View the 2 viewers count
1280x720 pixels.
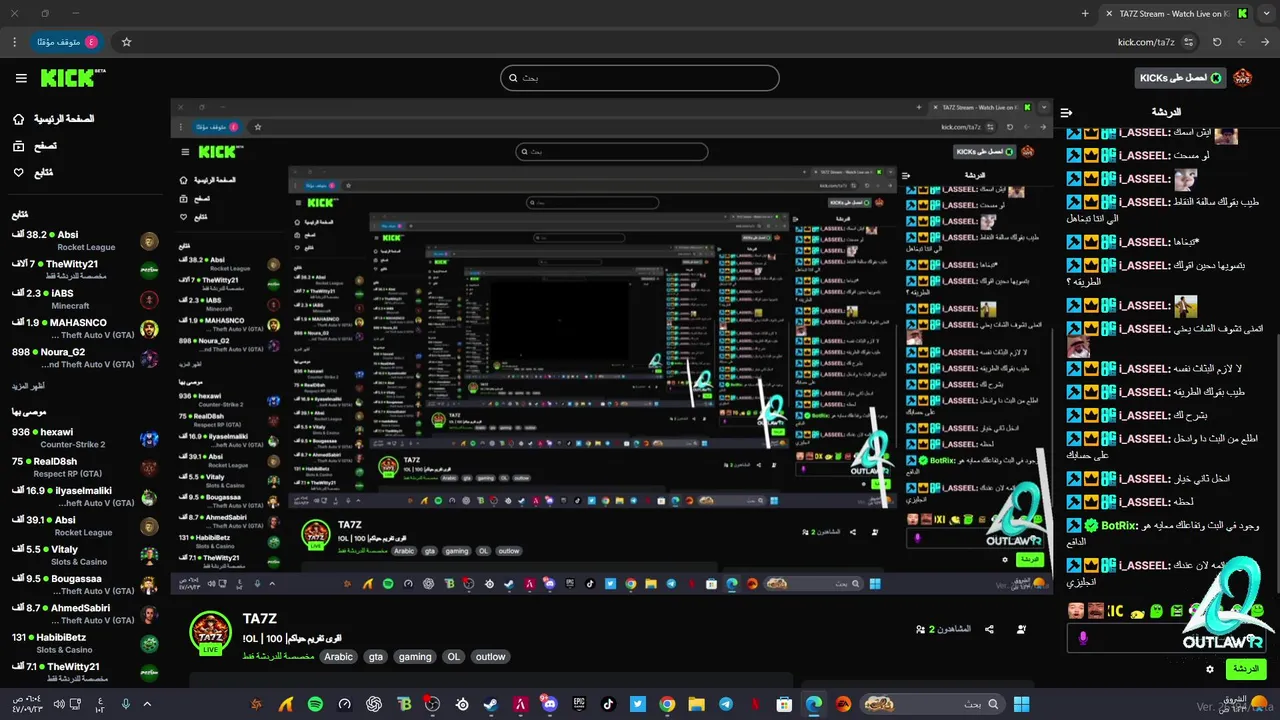pos(943,629)
